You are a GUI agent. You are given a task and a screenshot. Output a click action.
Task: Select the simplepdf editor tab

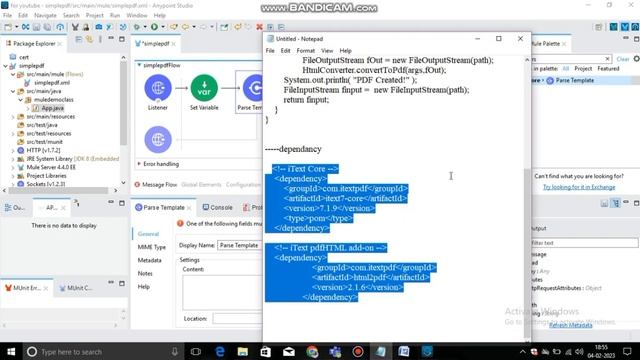tap(156, 43)
